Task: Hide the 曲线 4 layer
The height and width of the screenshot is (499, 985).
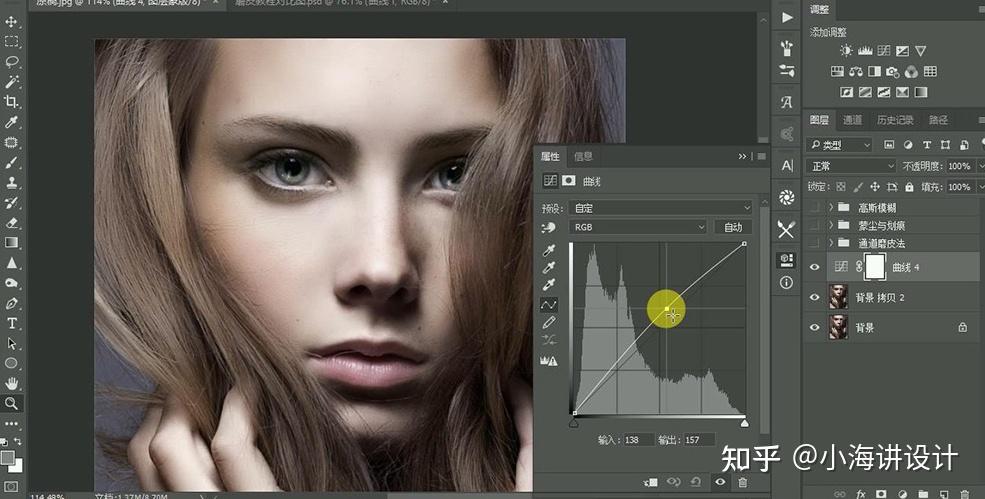Action: [815, 267]
